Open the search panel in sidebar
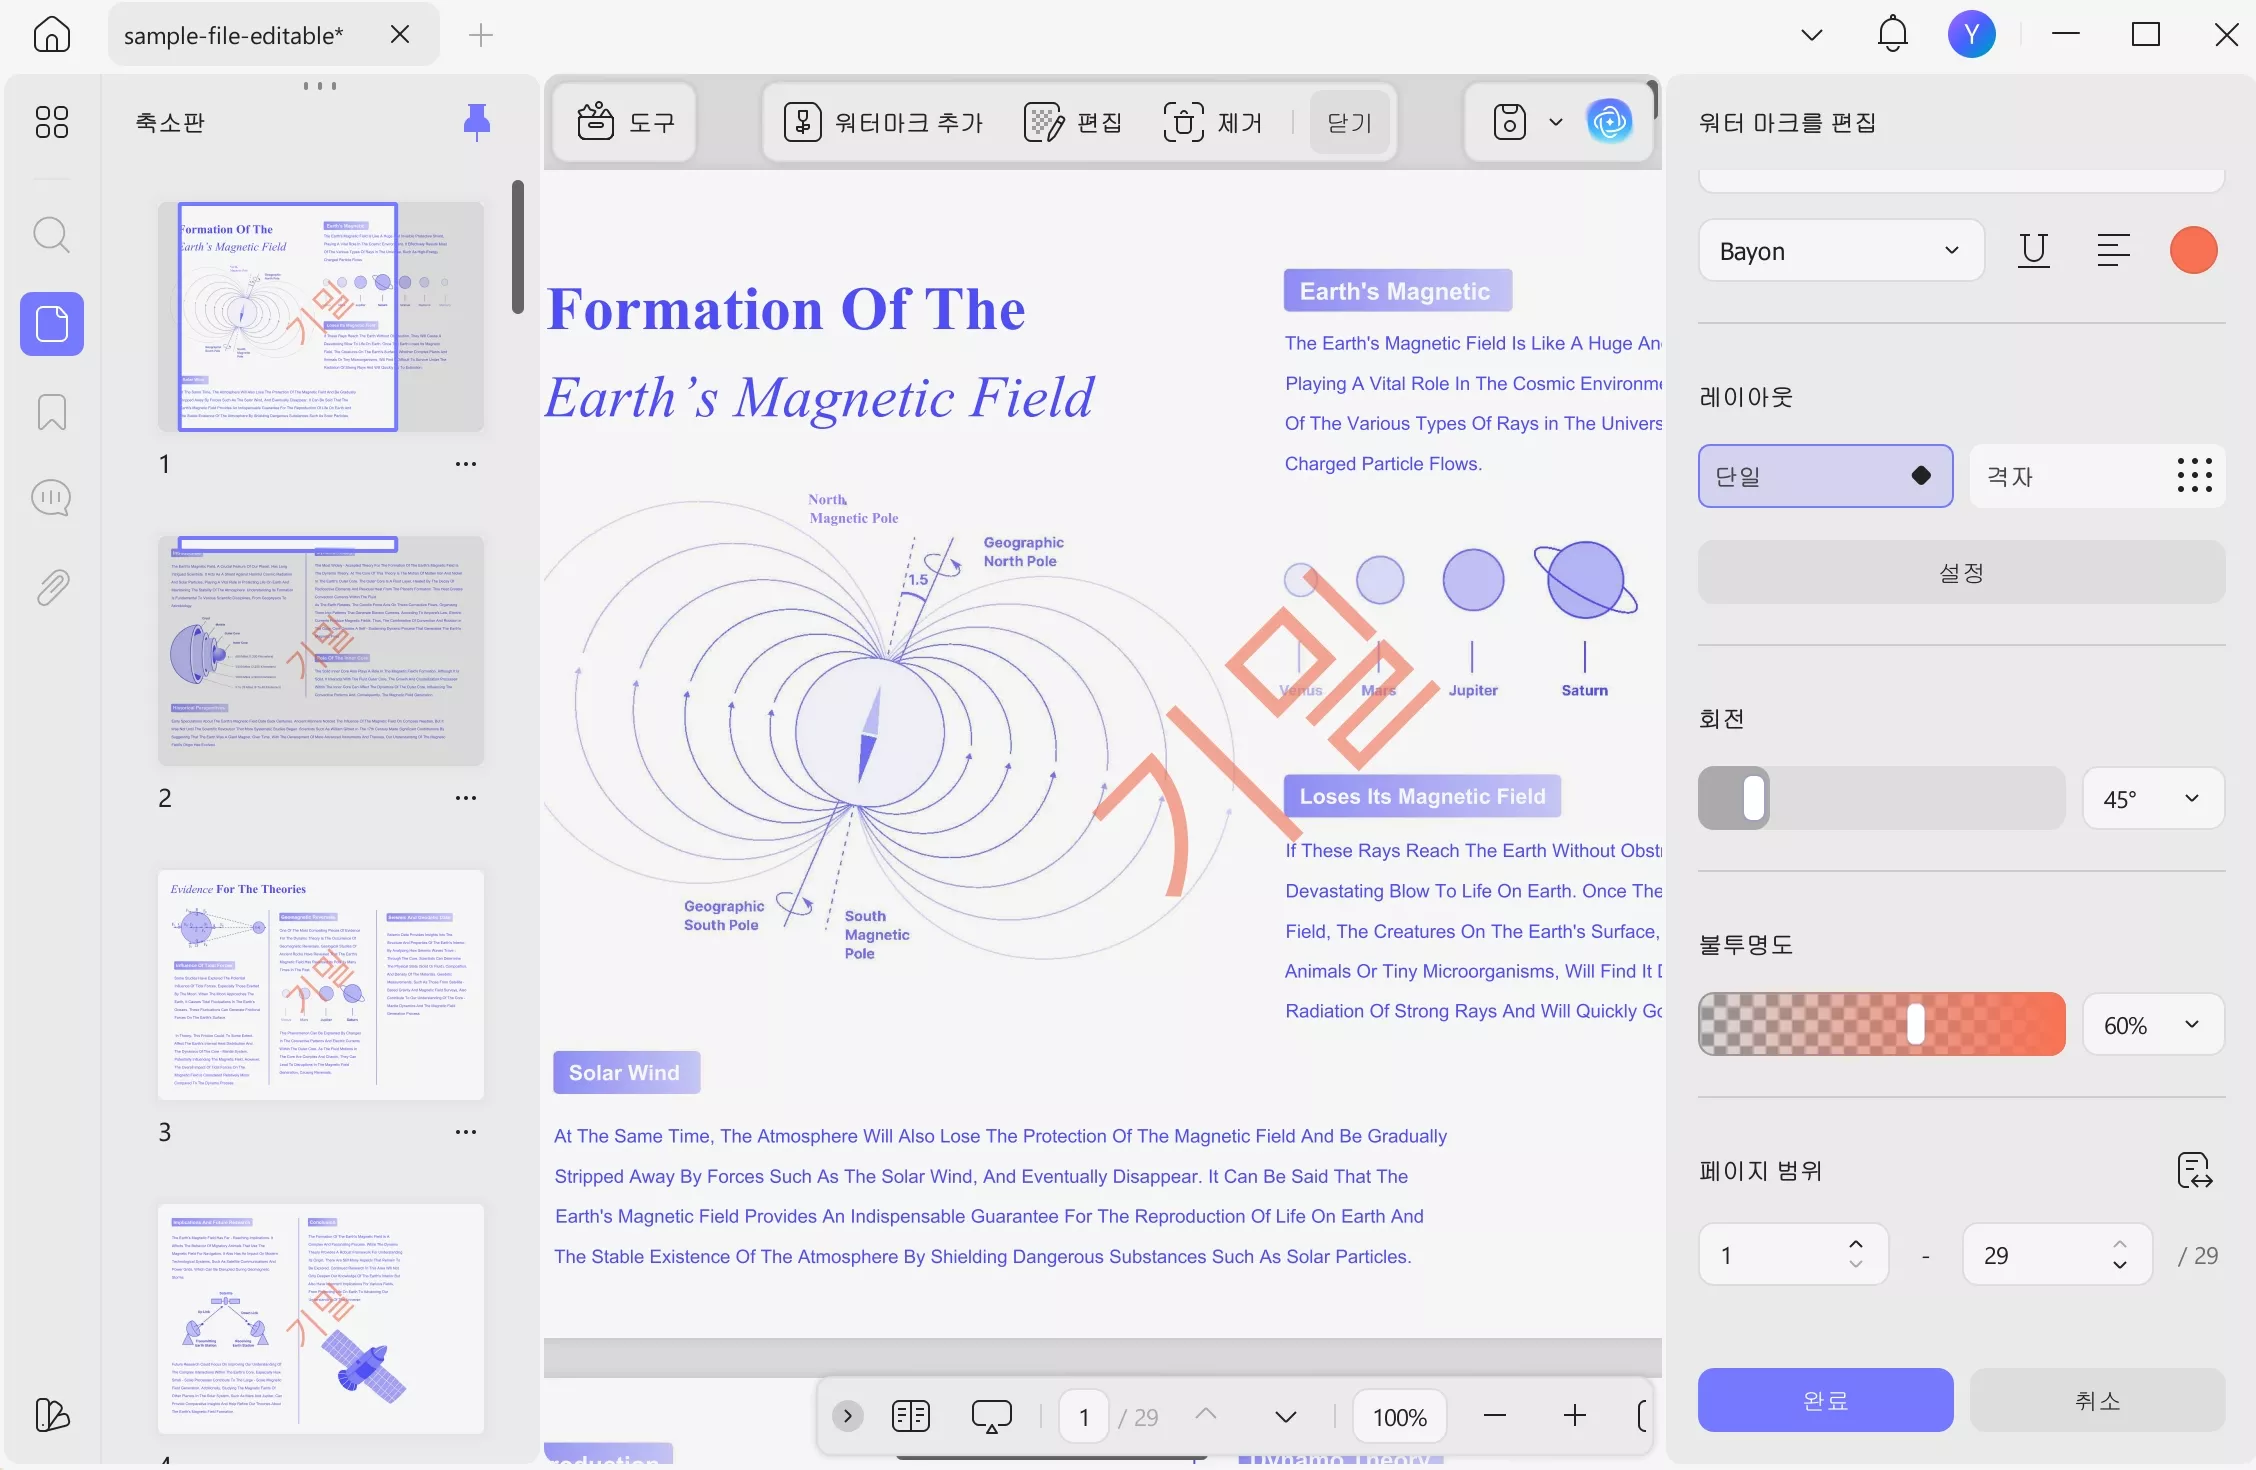This screenshot has height=1470, width=2256. [x=51, y=236]
